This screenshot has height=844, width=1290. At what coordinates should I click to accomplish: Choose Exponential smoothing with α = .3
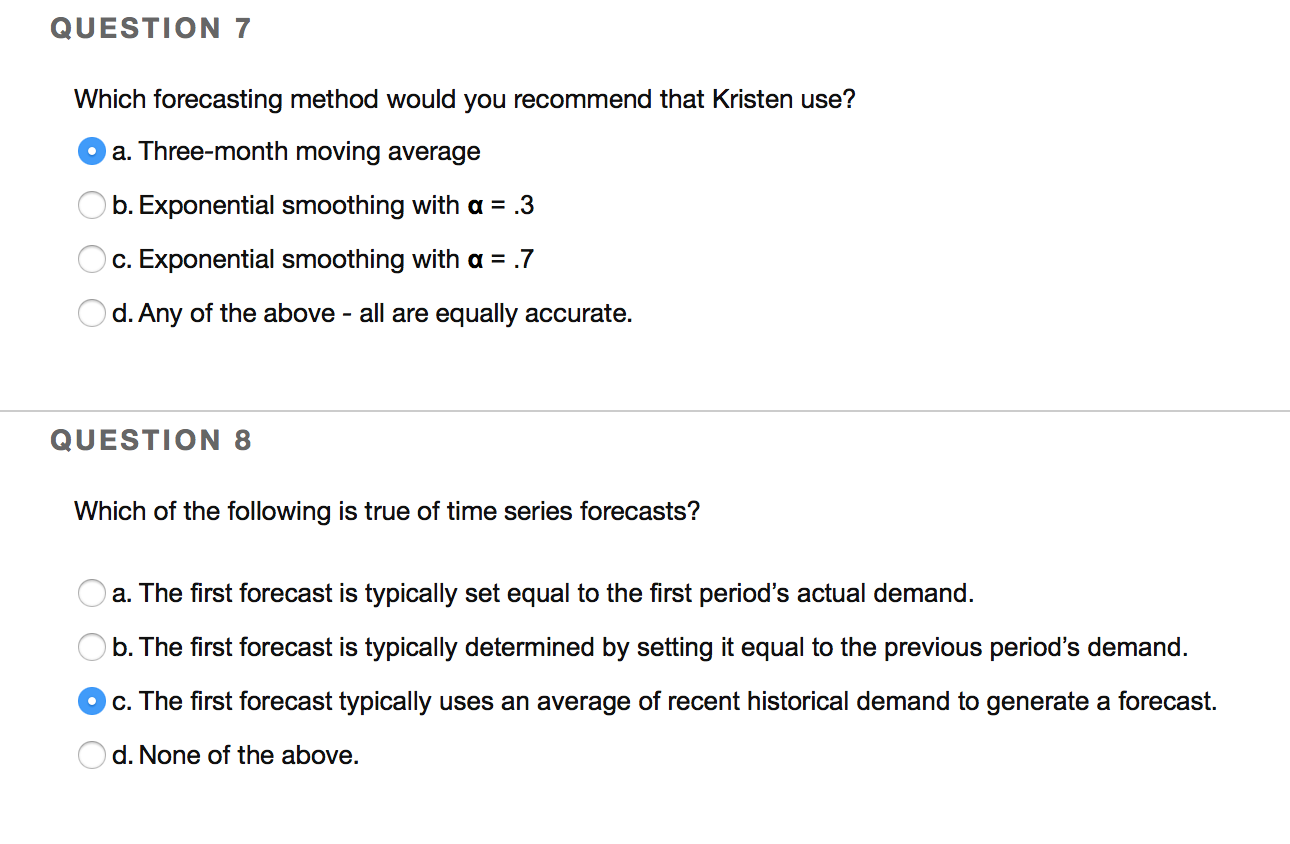(x=92, y=205)
